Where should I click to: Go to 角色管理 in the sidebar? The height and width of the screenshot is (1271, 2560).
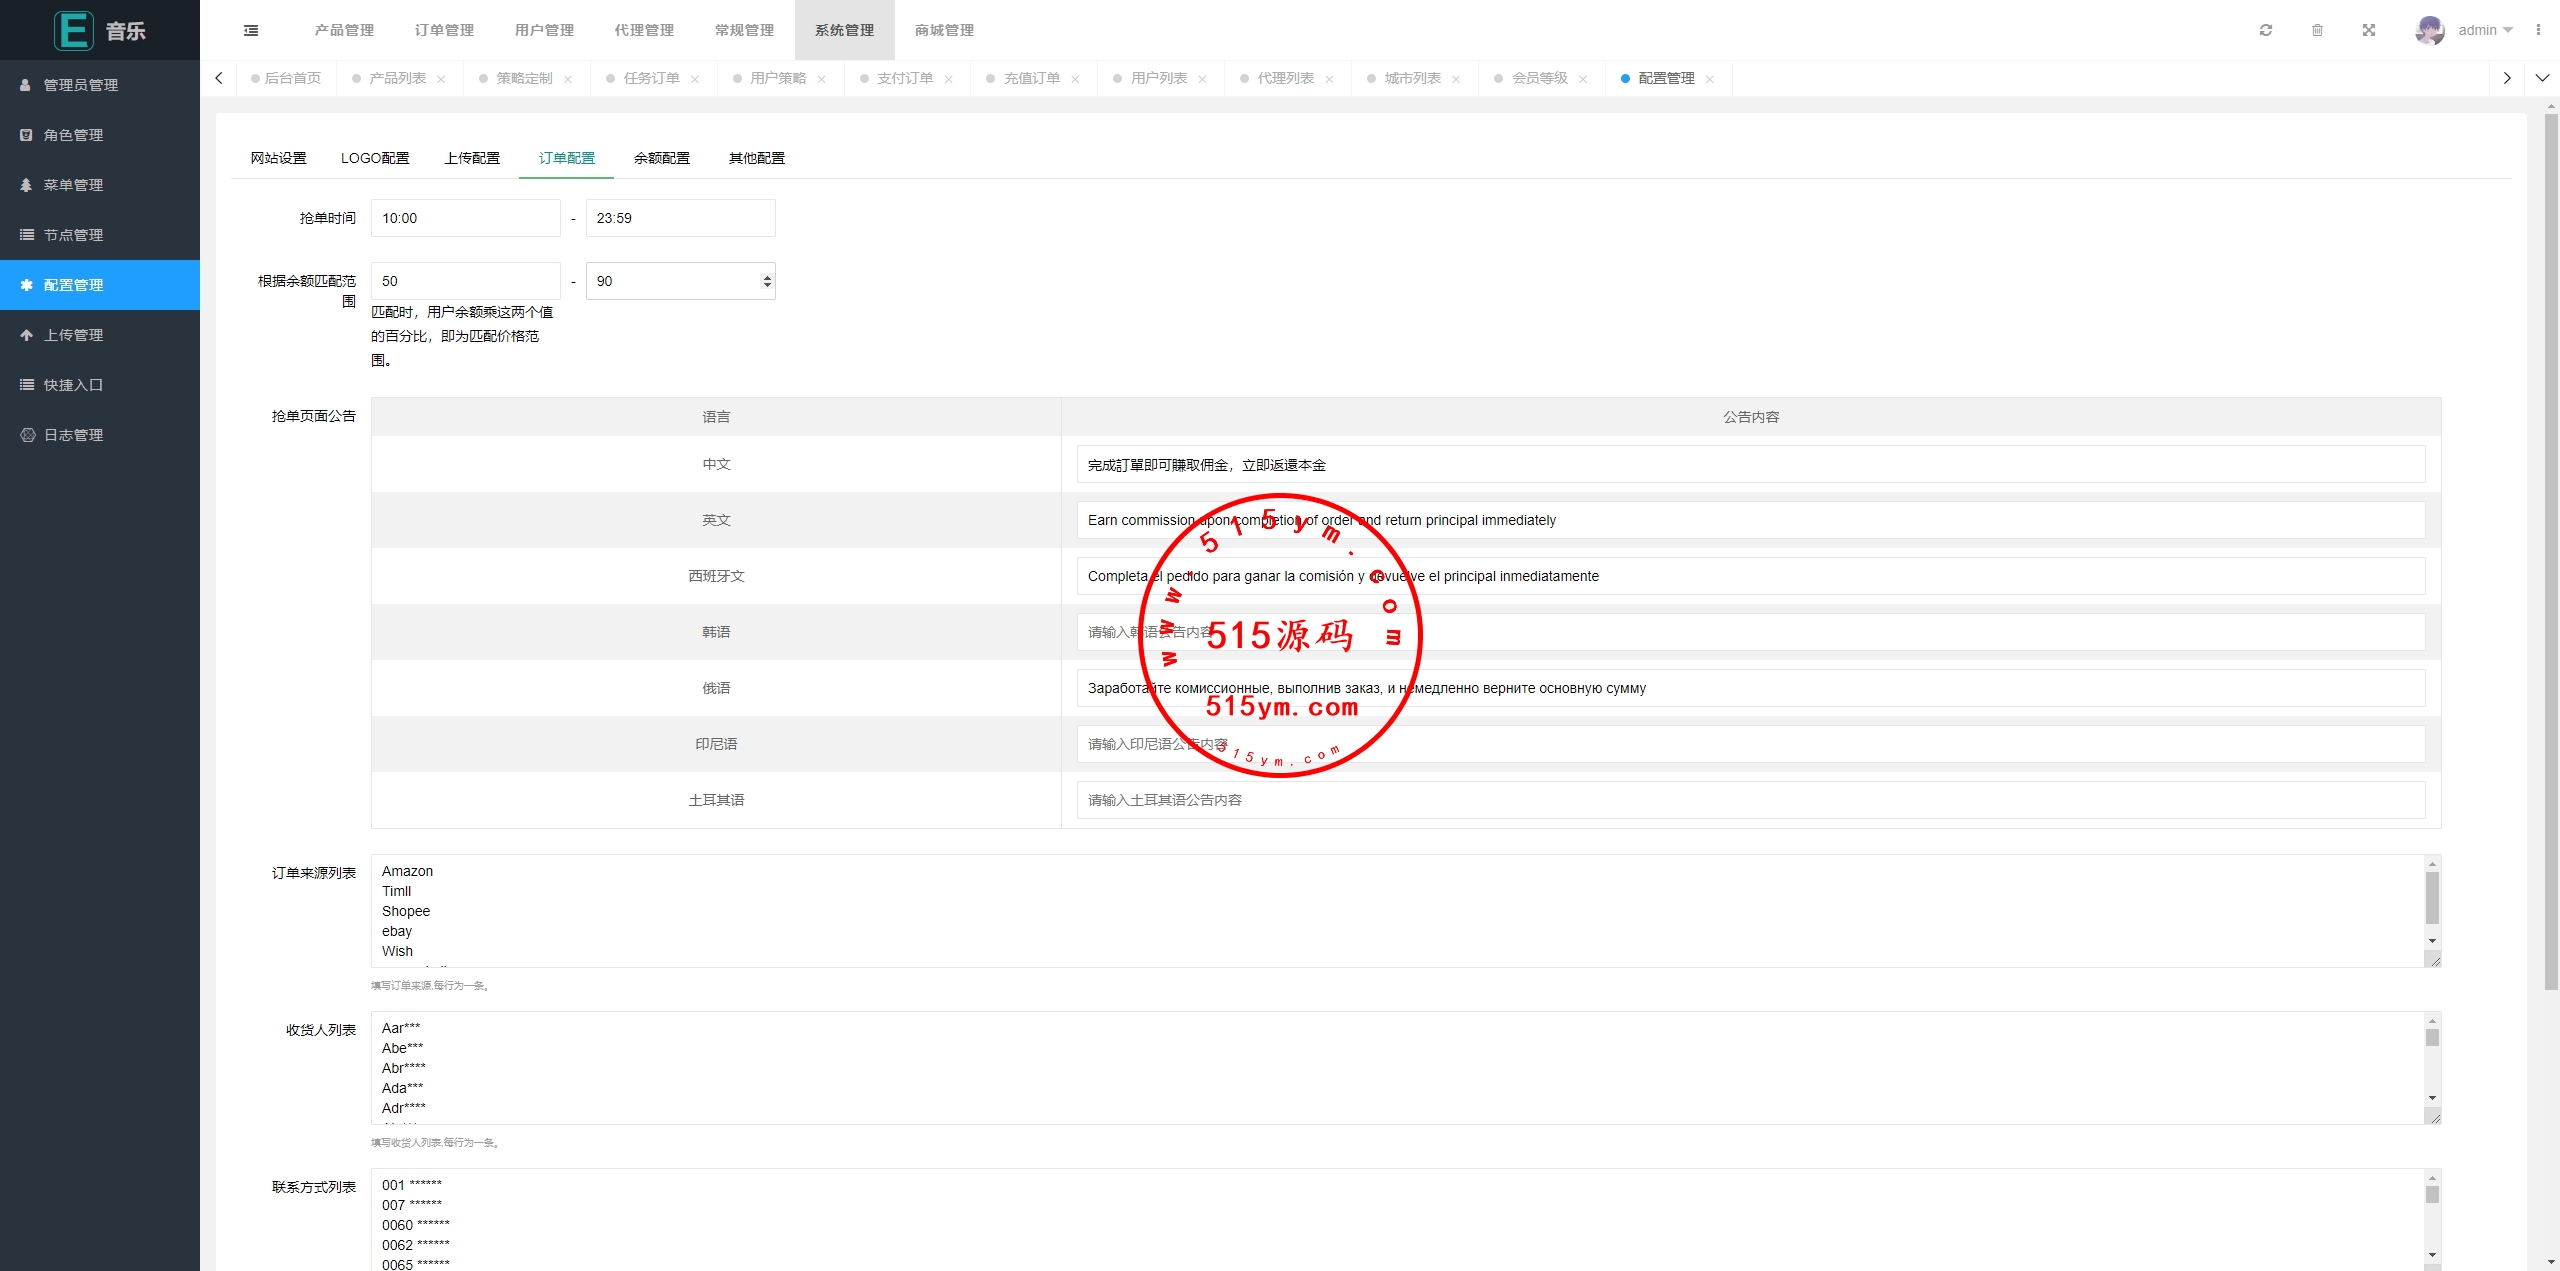74,135
